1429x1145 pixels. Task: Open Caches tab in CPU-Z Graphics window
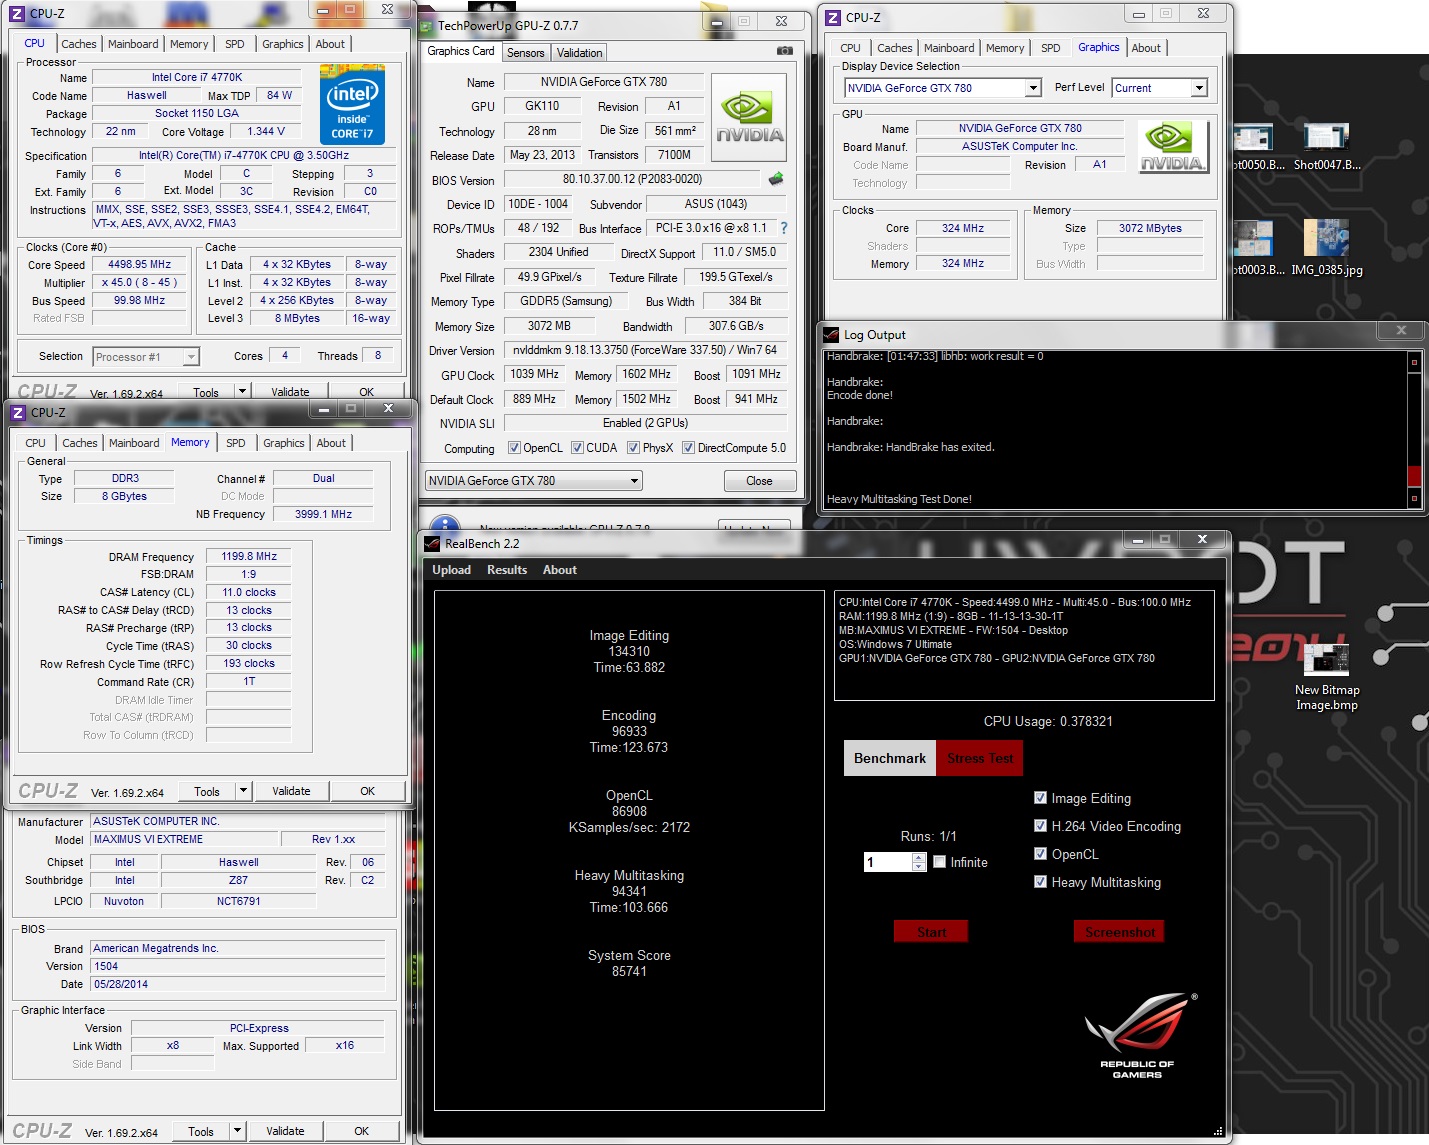pyautogui.click(x=895, y=48)
